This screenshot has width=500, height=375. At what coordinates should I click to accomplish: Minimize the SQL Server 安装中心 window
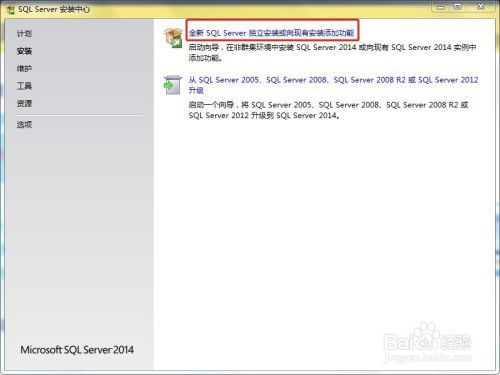pos(441,7)
